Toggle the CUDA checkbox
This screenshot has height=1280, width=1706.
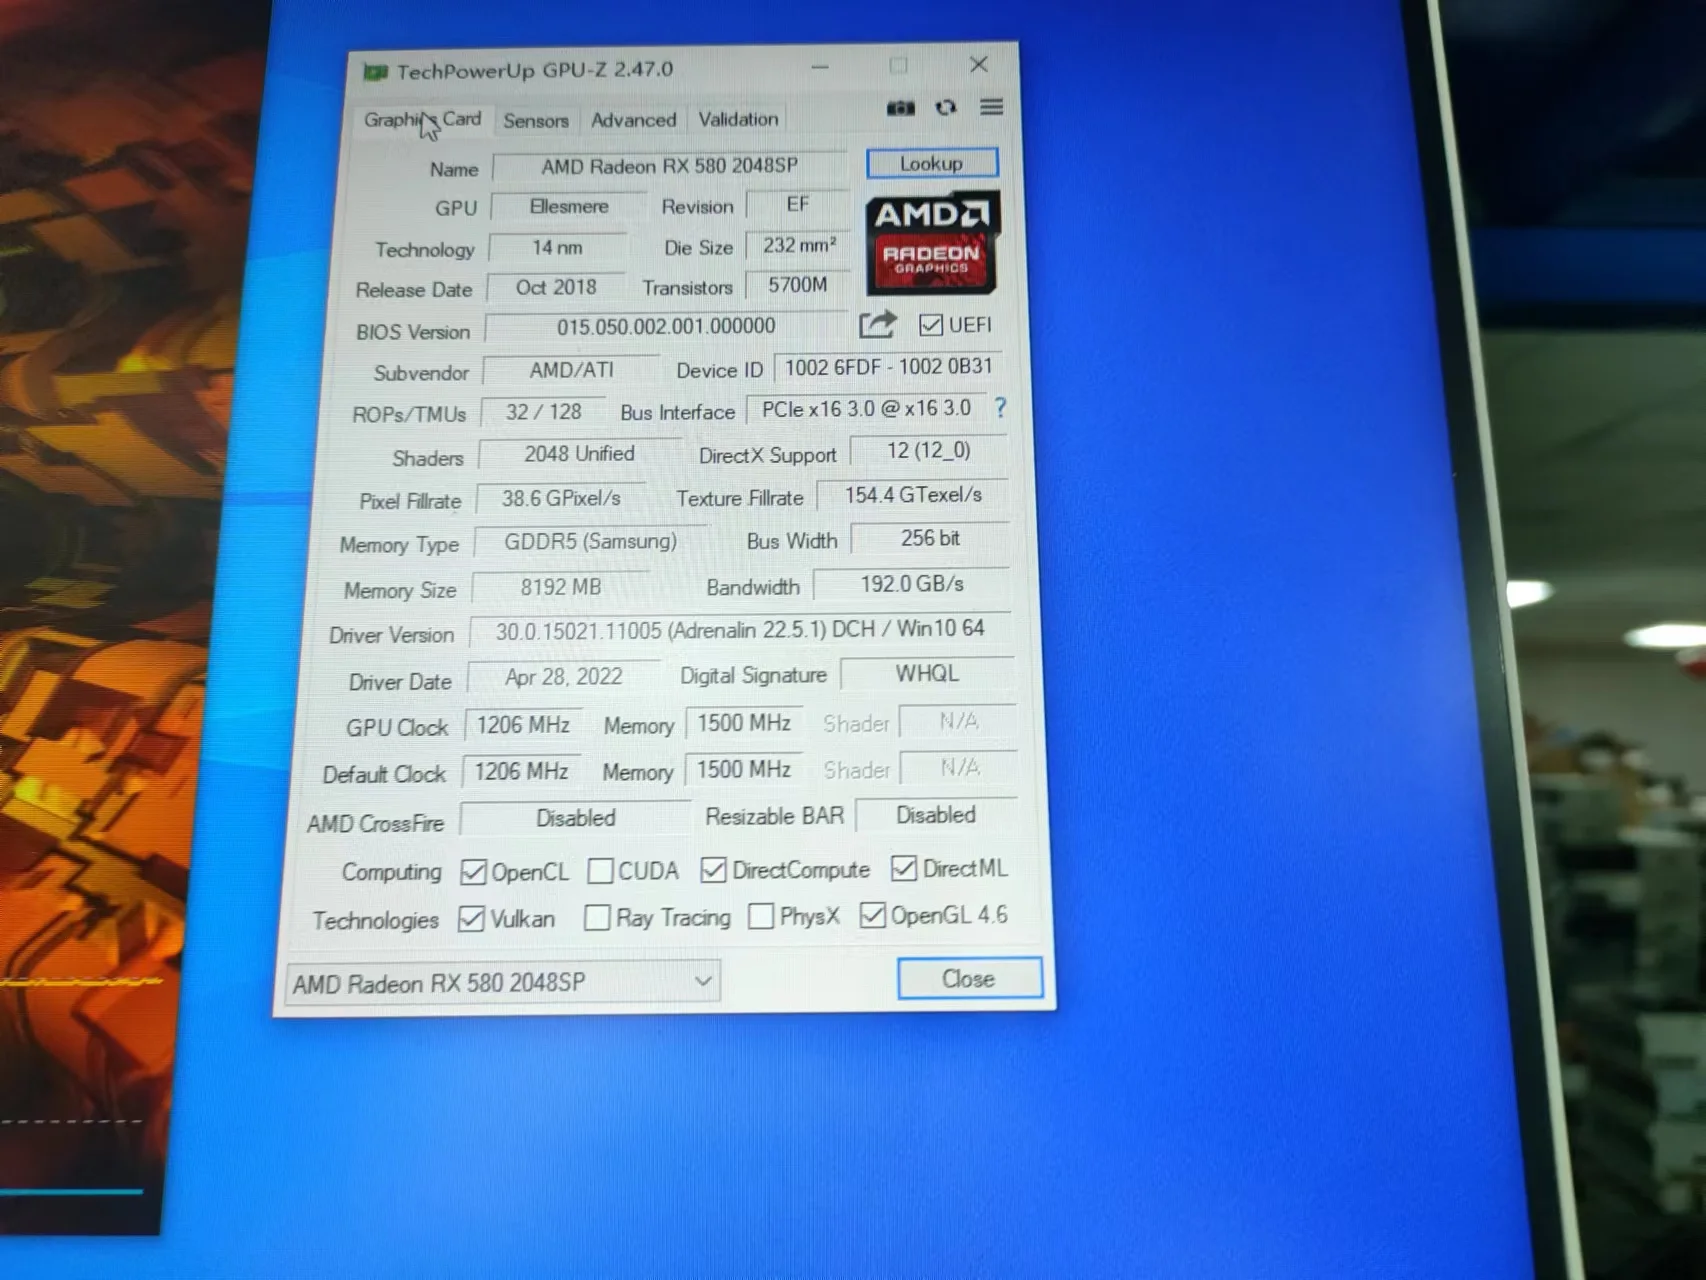(x=600, y=871)
